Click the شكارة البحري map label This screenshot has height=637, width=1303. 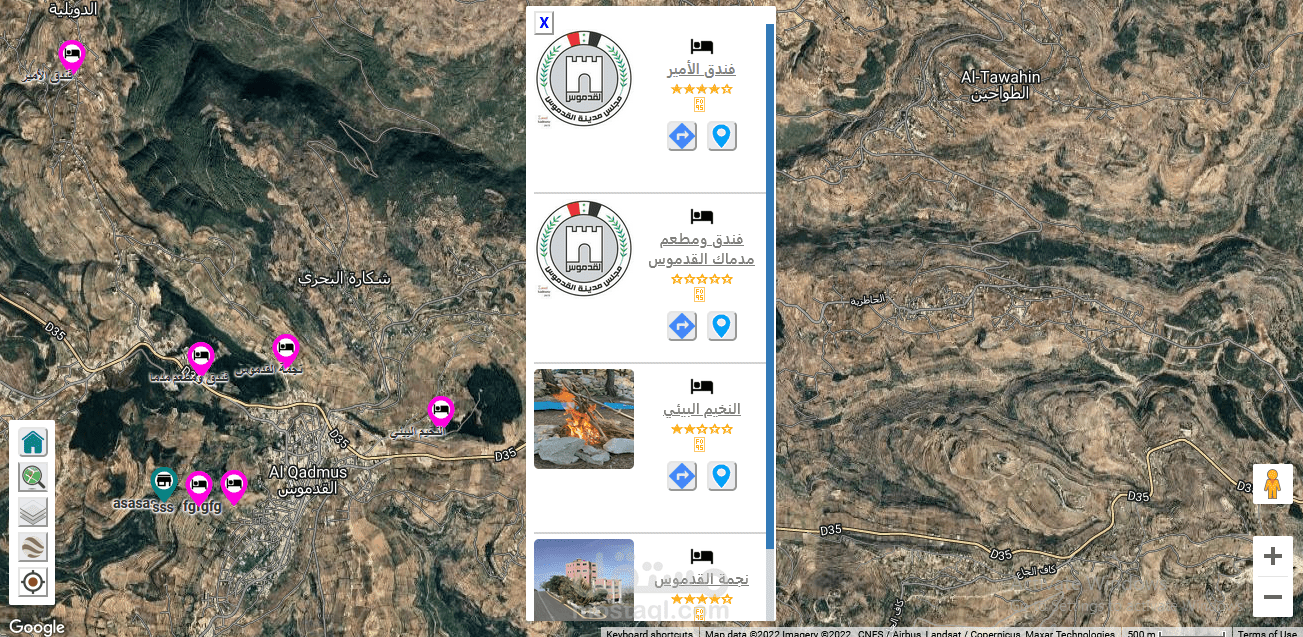345,279
